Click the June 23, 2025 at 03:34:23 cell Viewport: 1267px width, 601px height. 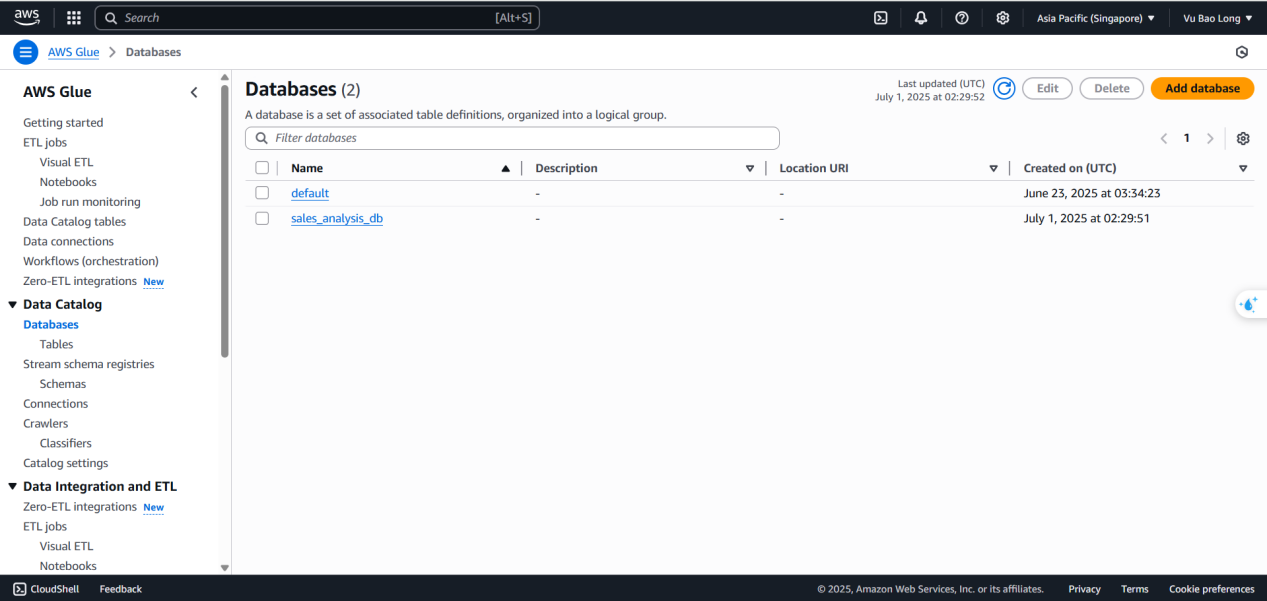pyautogui.click(x=1092, y=193)
